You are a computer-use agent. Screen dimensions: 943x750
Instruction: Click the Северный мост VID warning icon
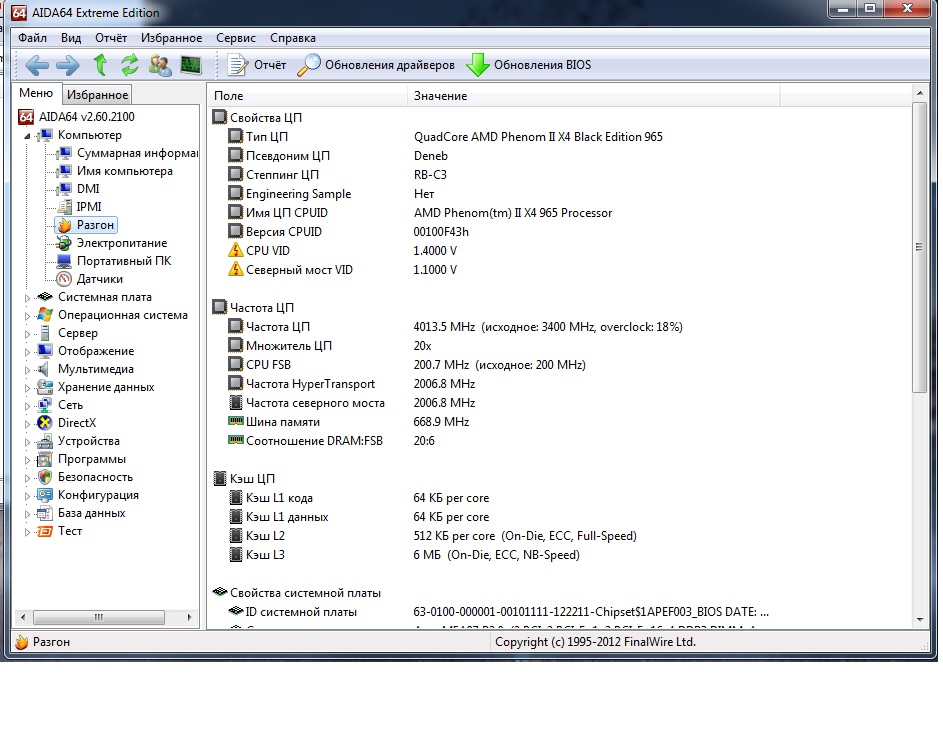tap(236, 270)
